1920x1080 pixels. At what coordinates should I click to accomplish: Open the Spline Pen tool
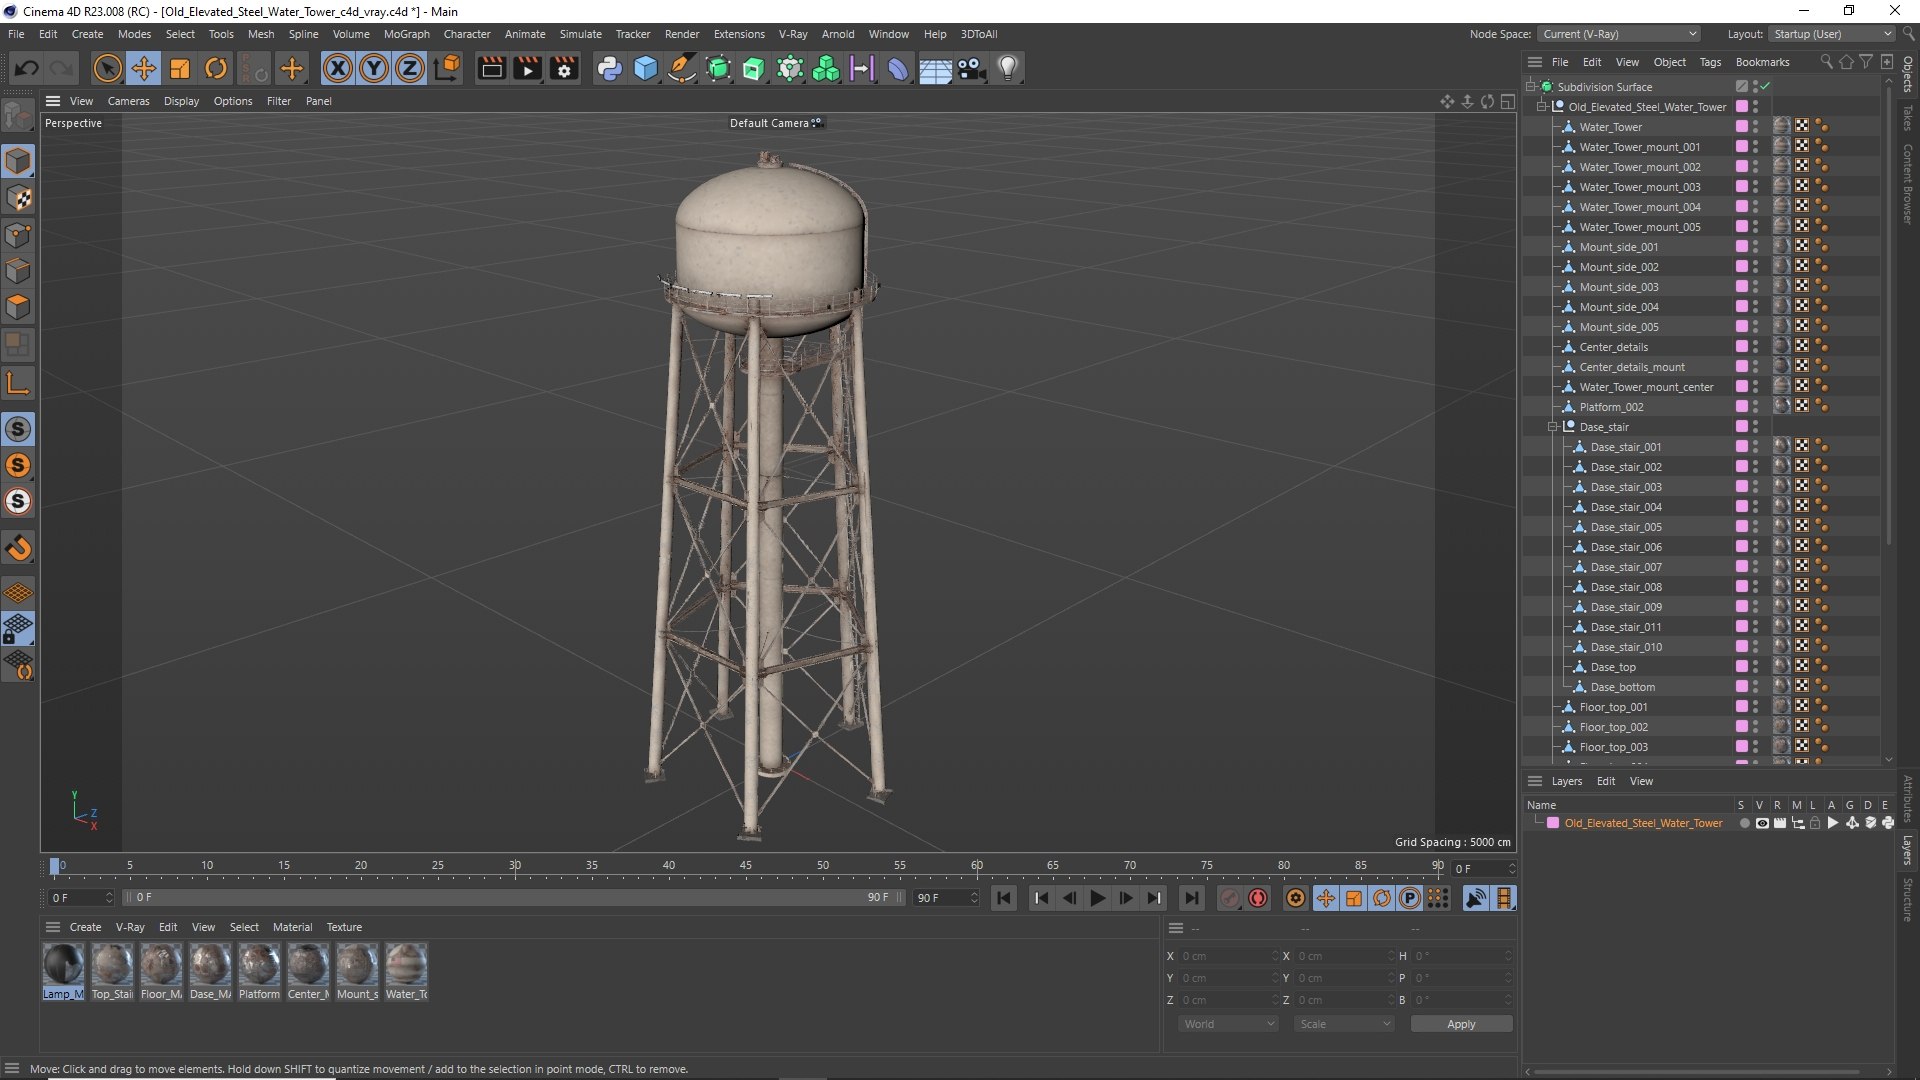point(682,68)
